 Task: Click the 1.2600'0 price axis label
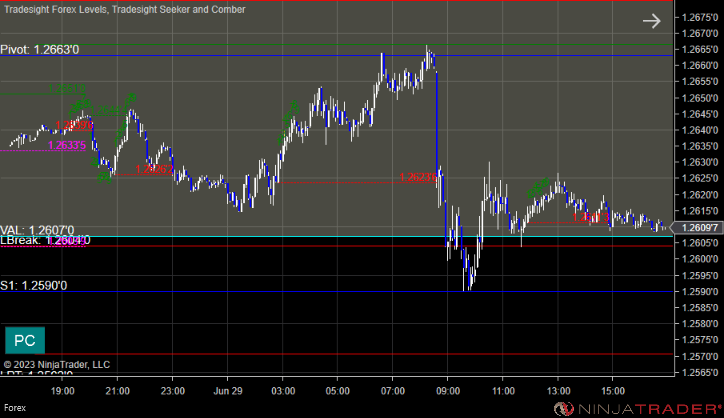(700, 259)
